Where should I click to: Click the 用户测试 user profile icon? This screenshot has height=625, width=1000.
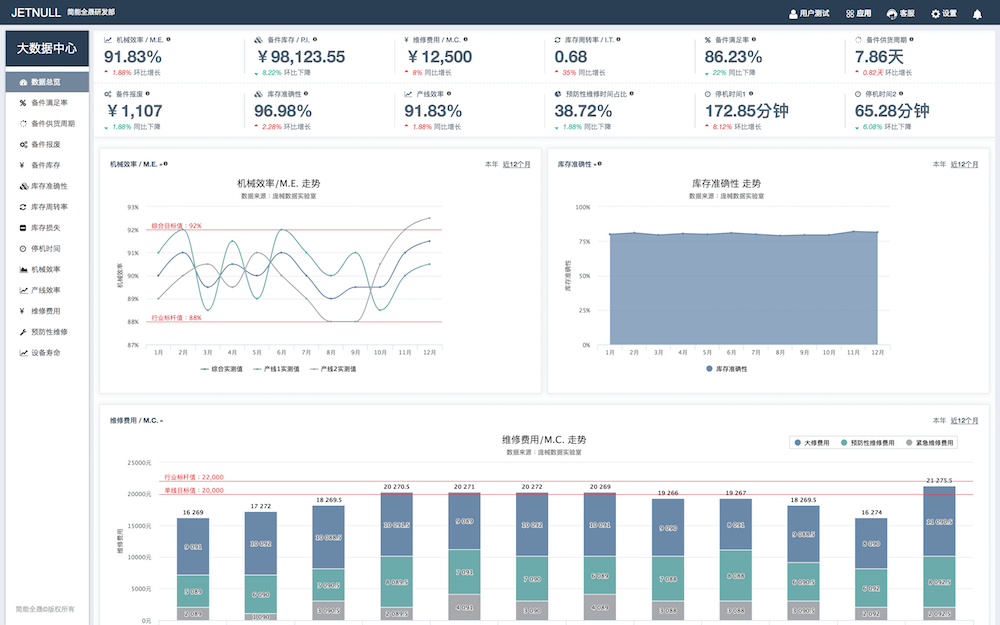click(x=794, y=14)
